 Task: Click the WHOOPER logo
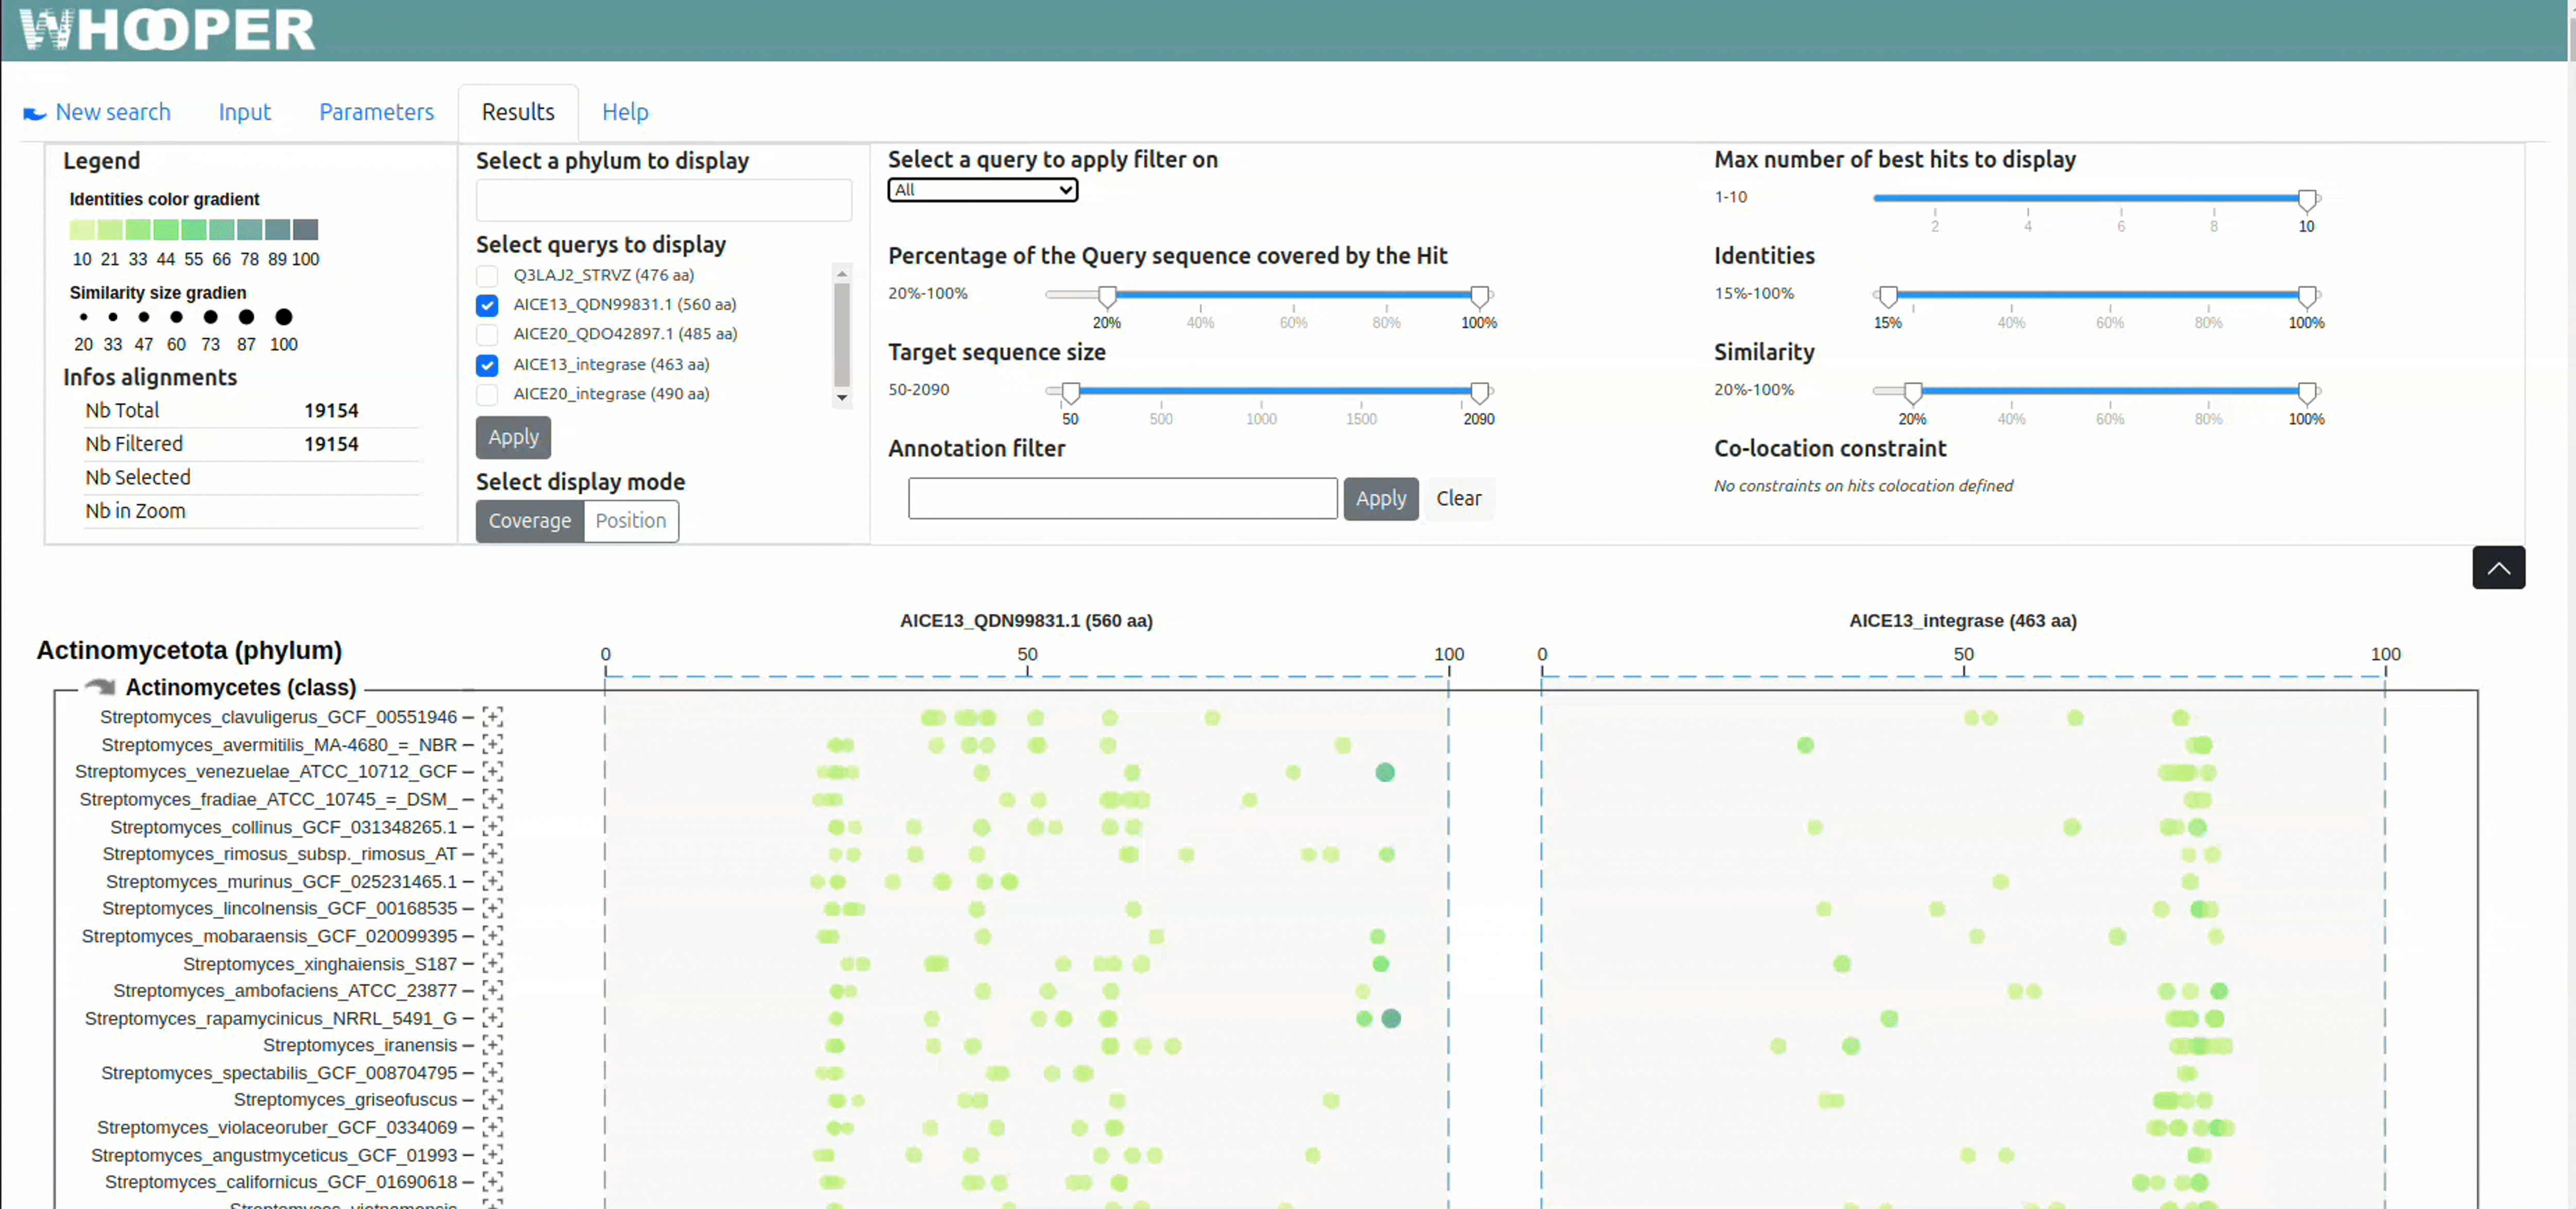pos(167,29)
